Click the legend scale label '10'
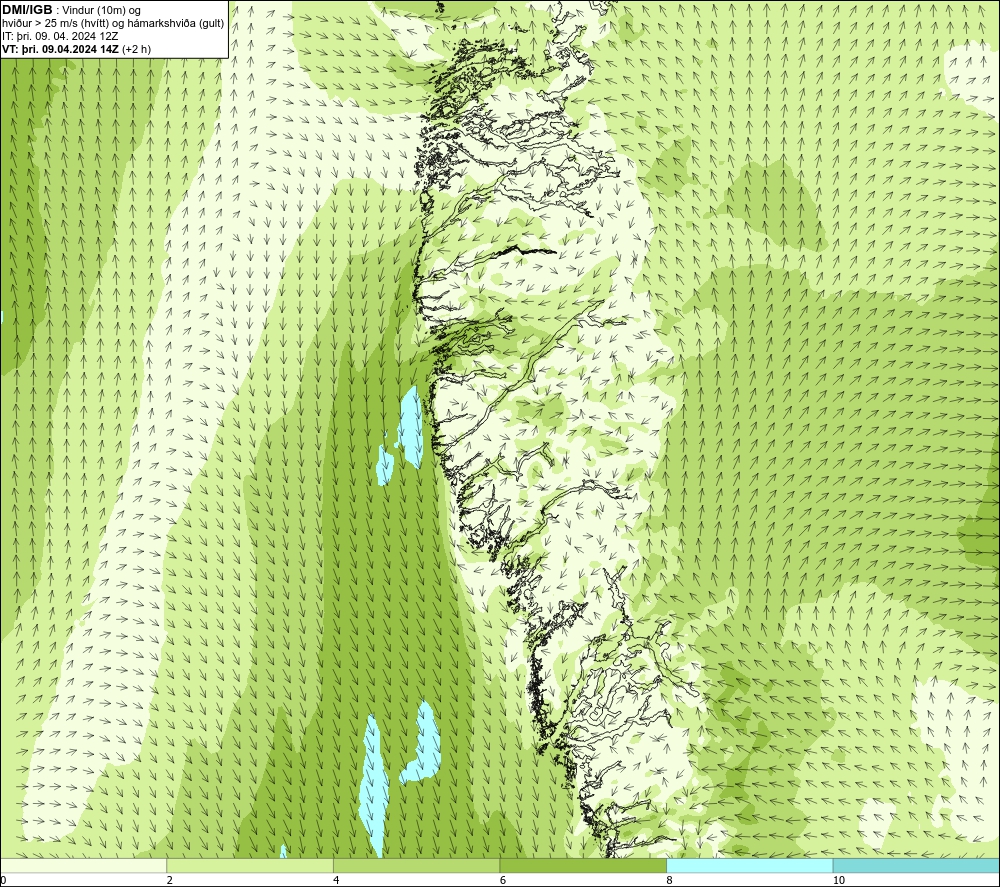 coord(839,880)
